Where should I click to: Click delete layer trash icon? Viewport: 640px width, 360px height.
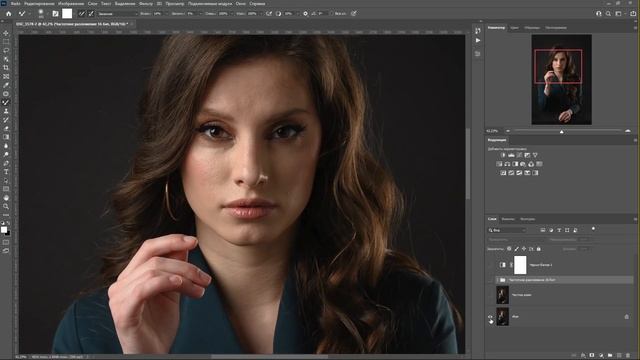pos(628,356)
